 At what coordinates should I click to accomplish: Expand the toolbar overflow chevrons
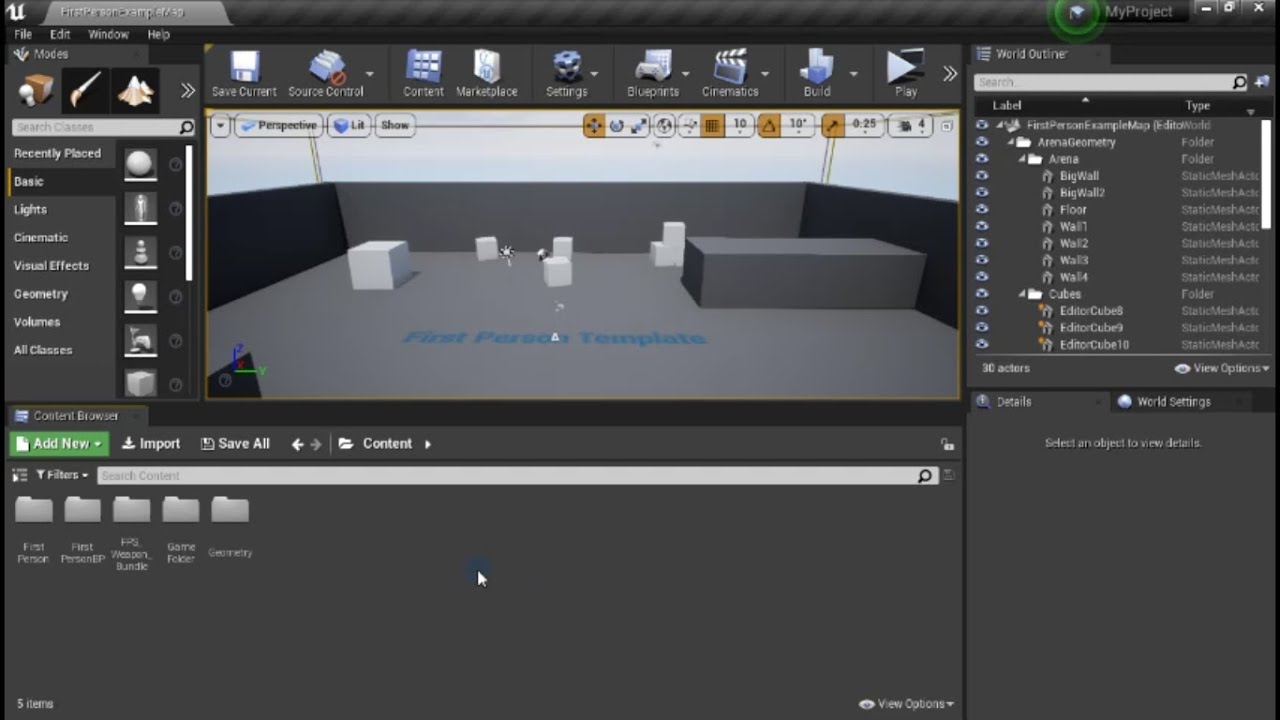(x=950, y=74)
